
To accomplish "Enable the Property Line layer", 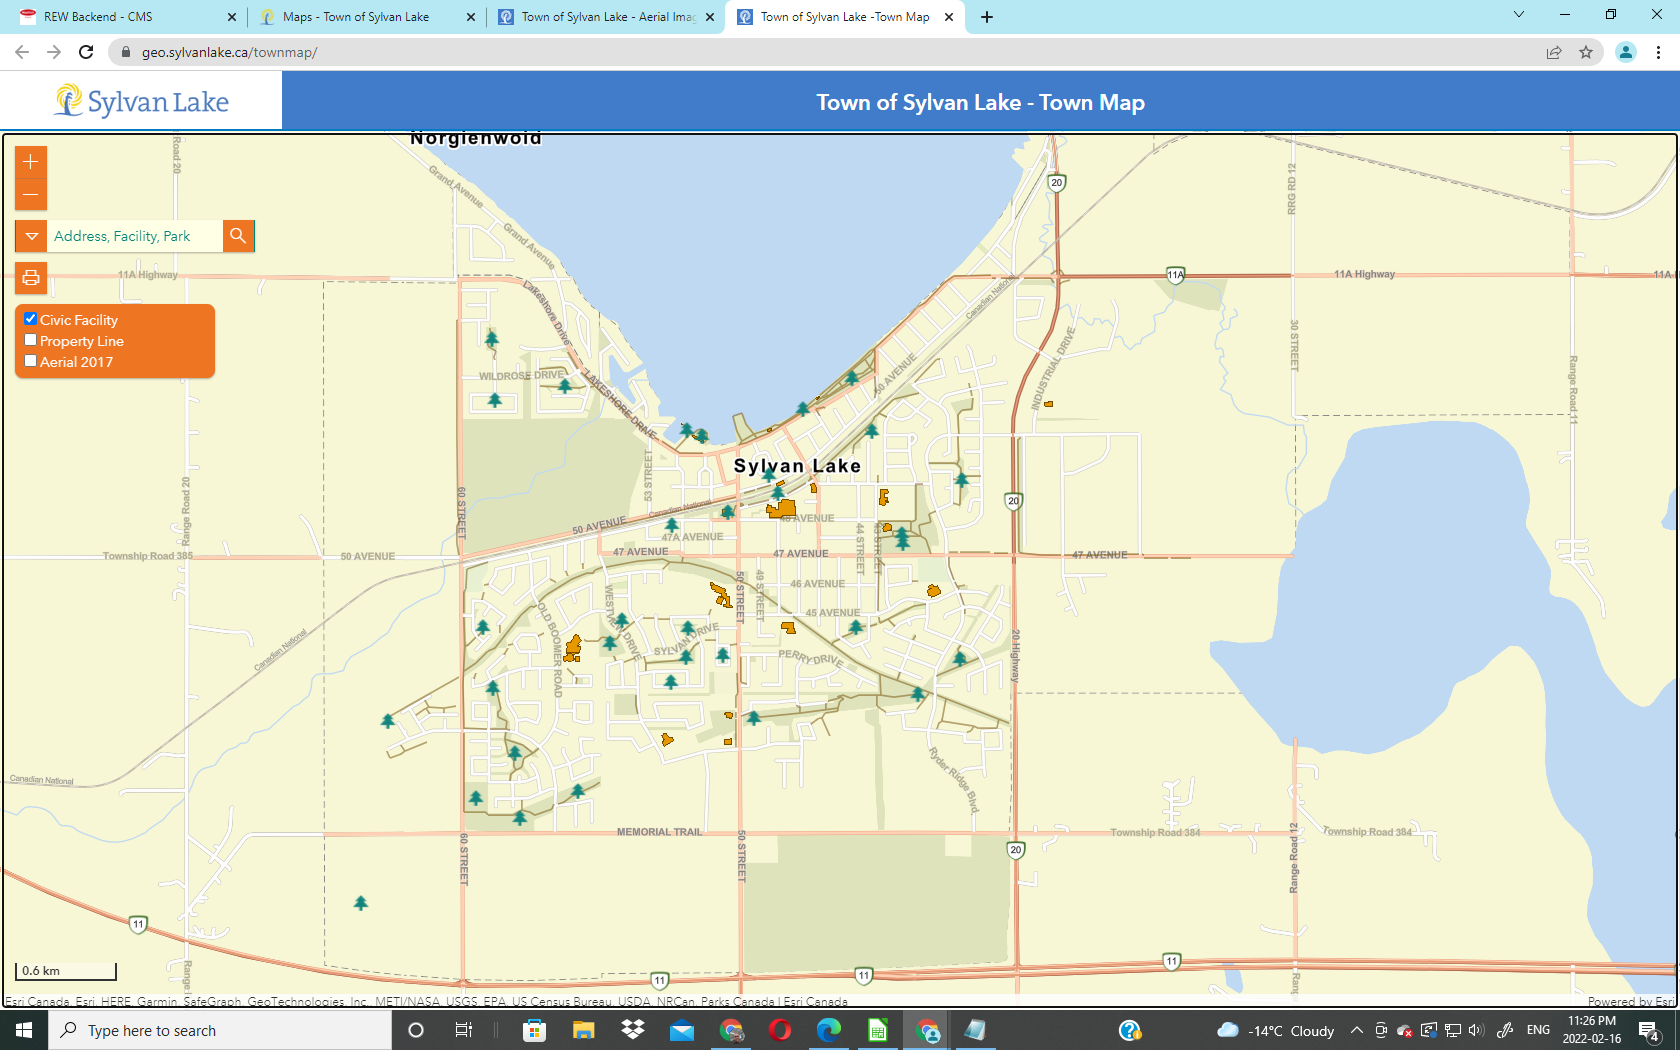I will [31, 340].
